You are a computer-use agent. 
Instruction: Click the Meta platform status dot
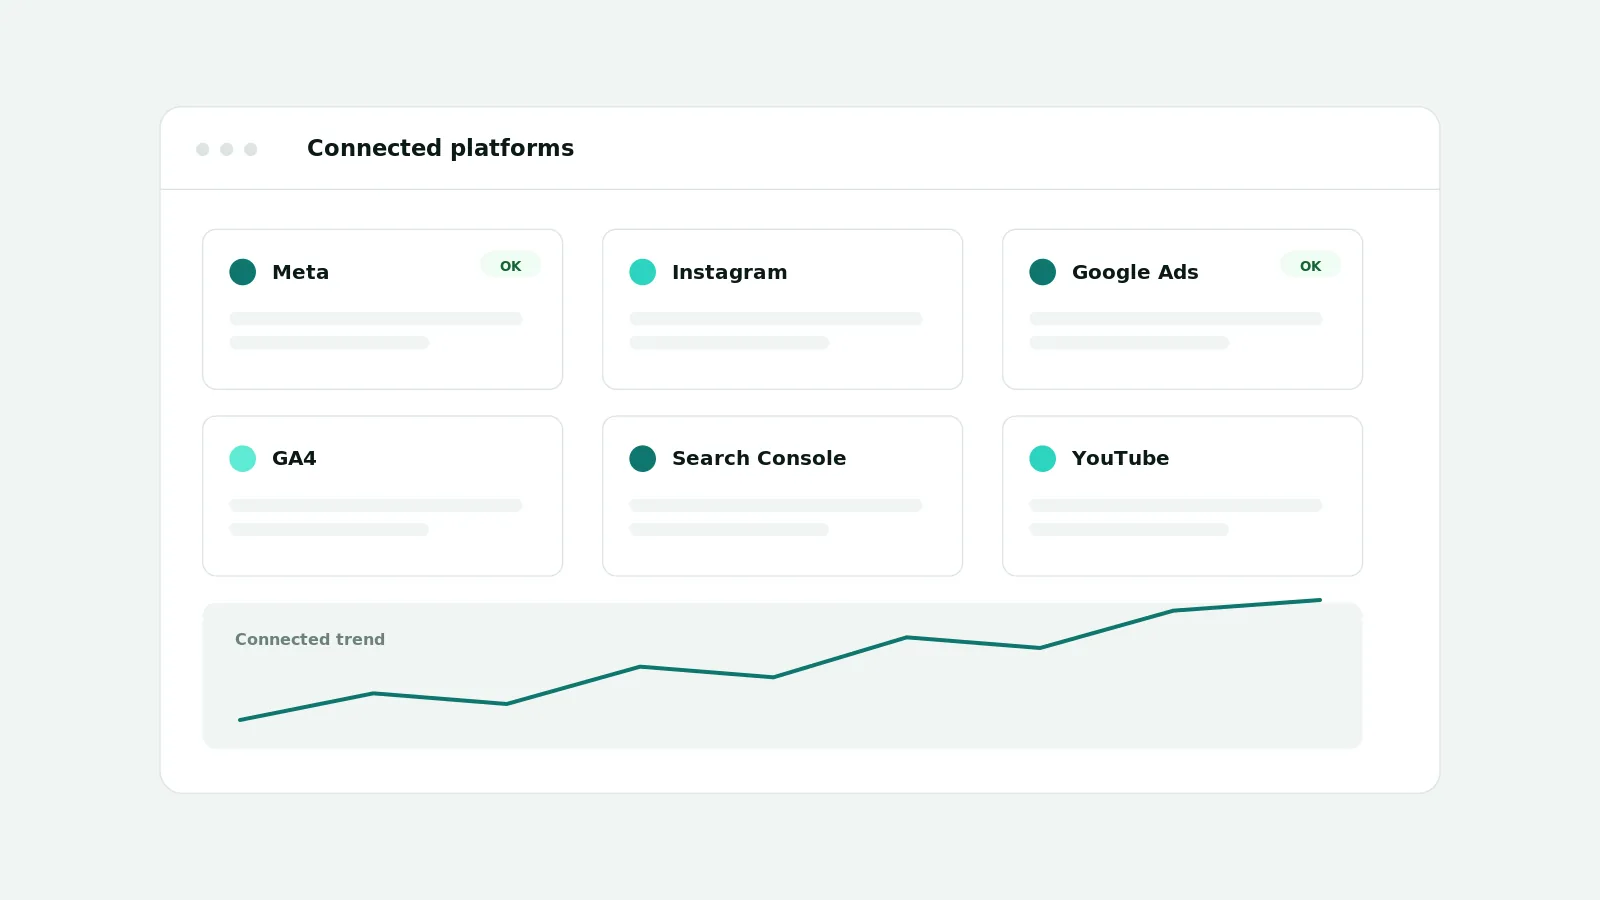coord(243,272)
